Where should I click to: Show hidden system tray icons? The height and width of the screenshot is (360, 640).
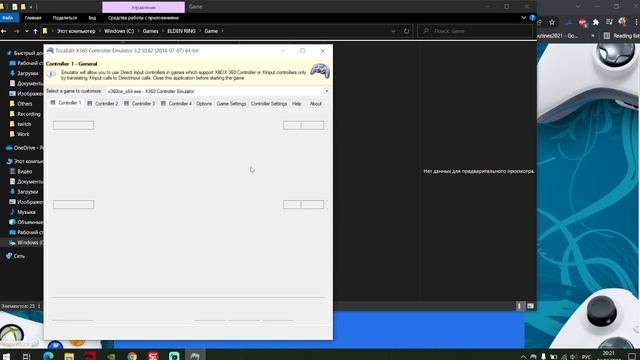pos(523,357)
